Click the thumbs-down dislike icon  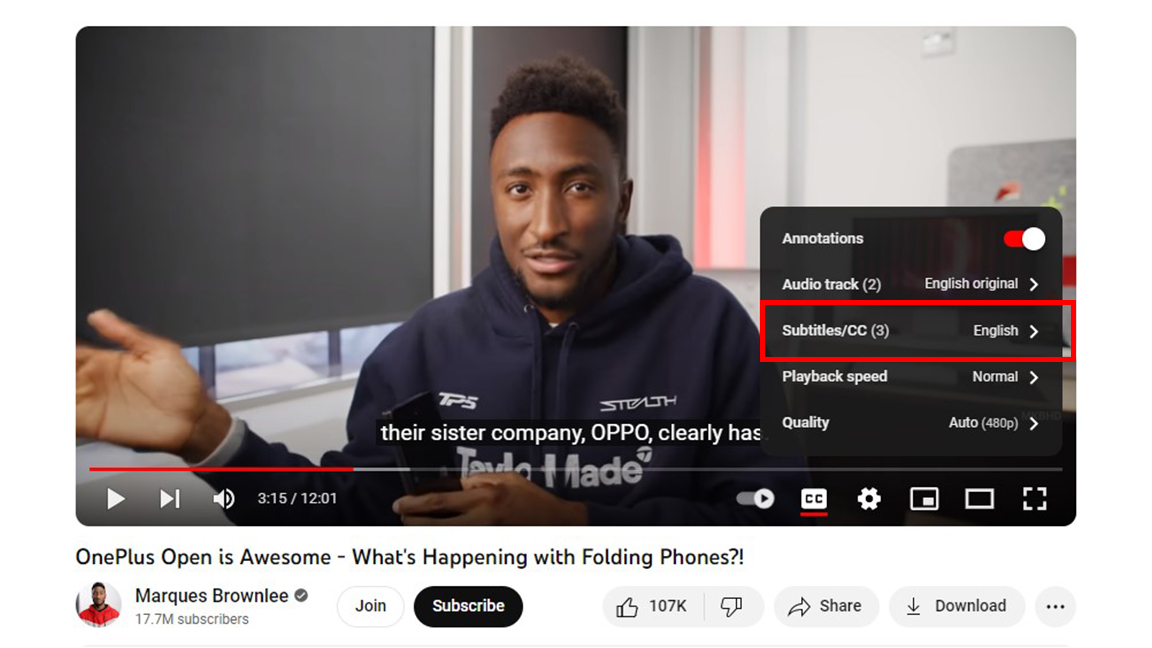(732, 606)
